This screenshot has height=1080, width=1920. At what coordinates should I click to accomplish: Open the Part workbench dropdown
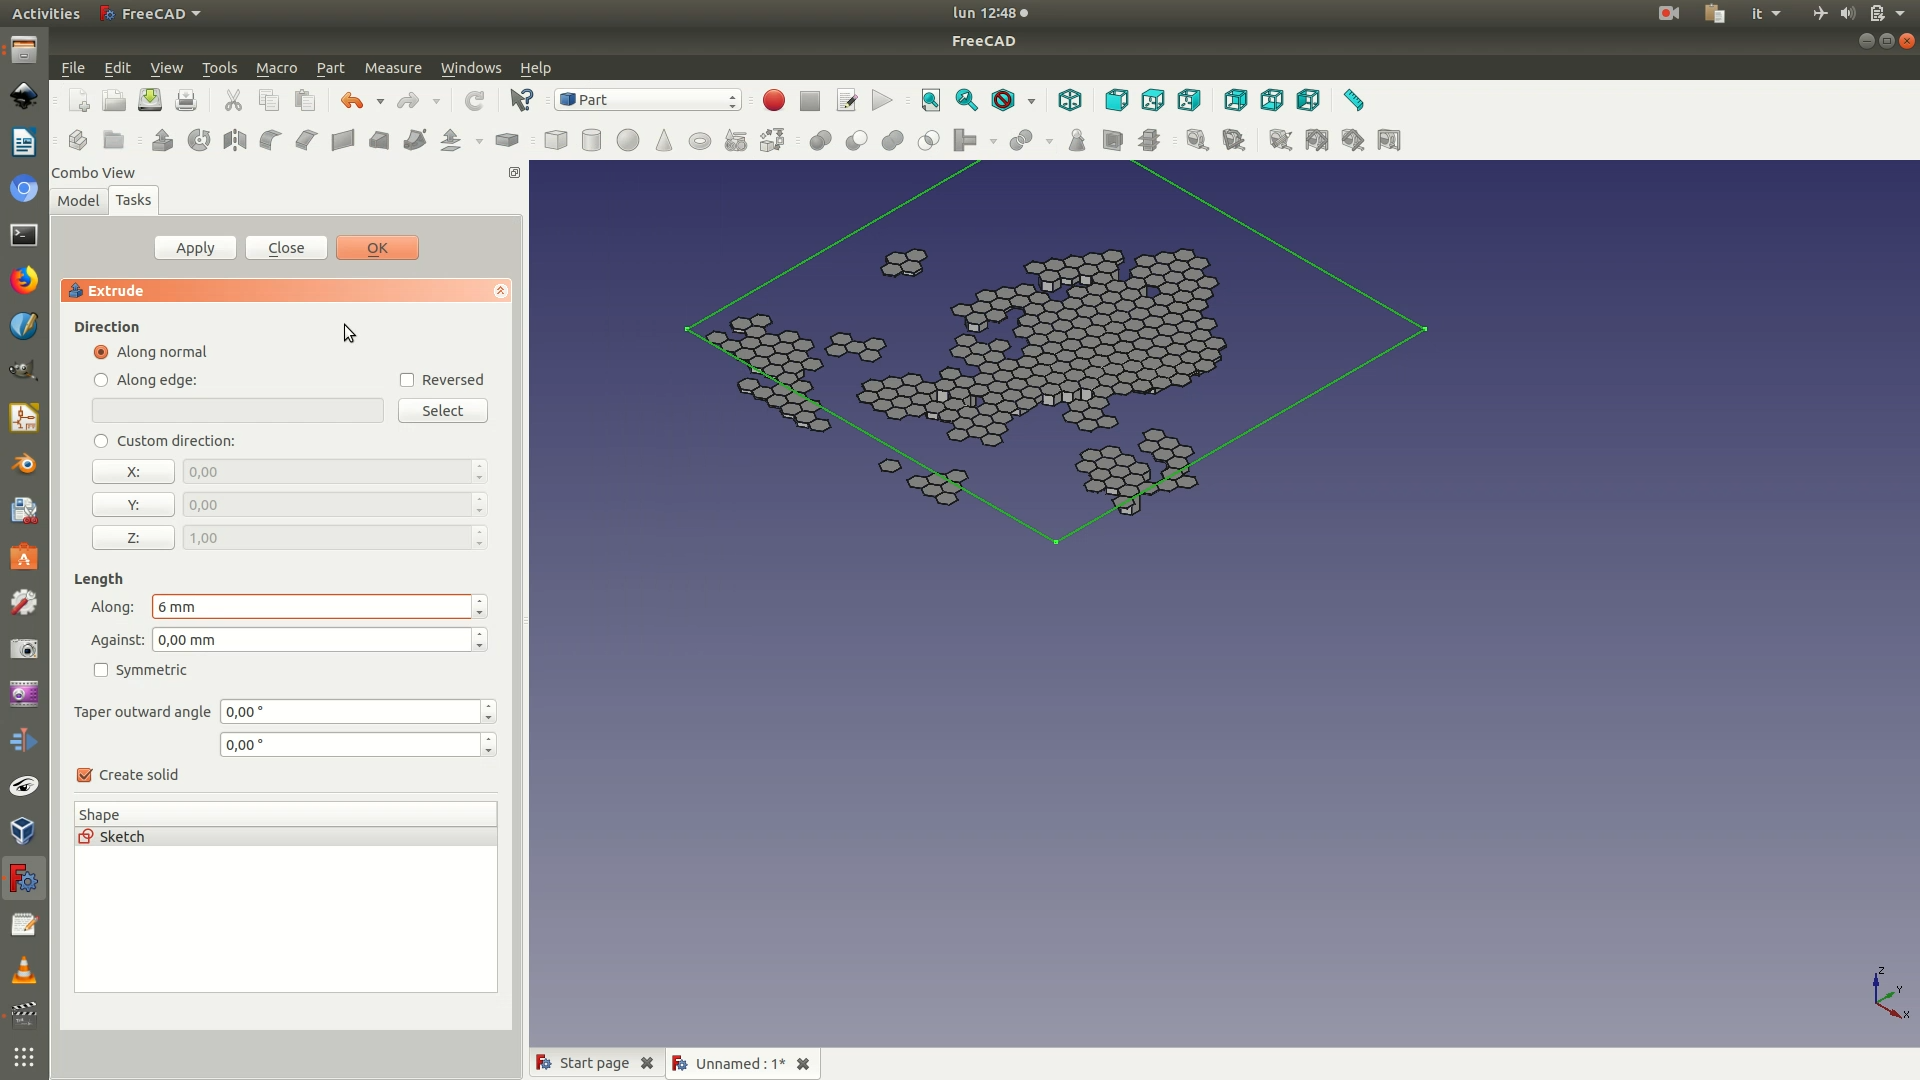[x=648, y=100]
